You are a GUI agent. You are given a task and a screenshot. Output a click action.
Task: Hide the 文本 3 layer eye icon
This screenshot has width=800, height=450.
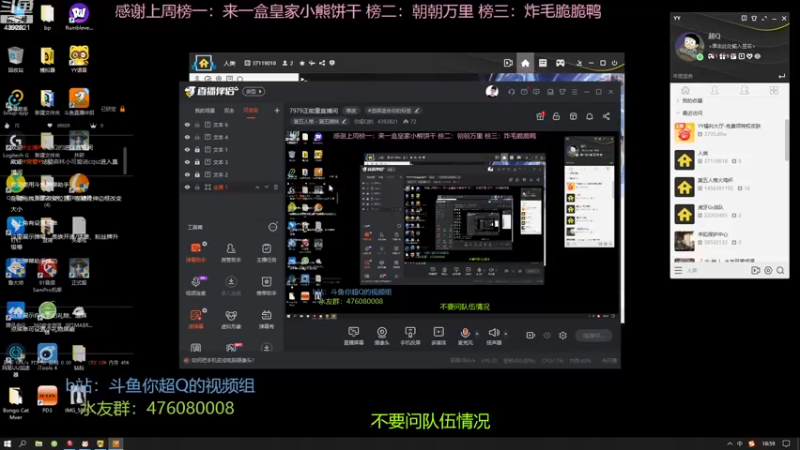187,162
